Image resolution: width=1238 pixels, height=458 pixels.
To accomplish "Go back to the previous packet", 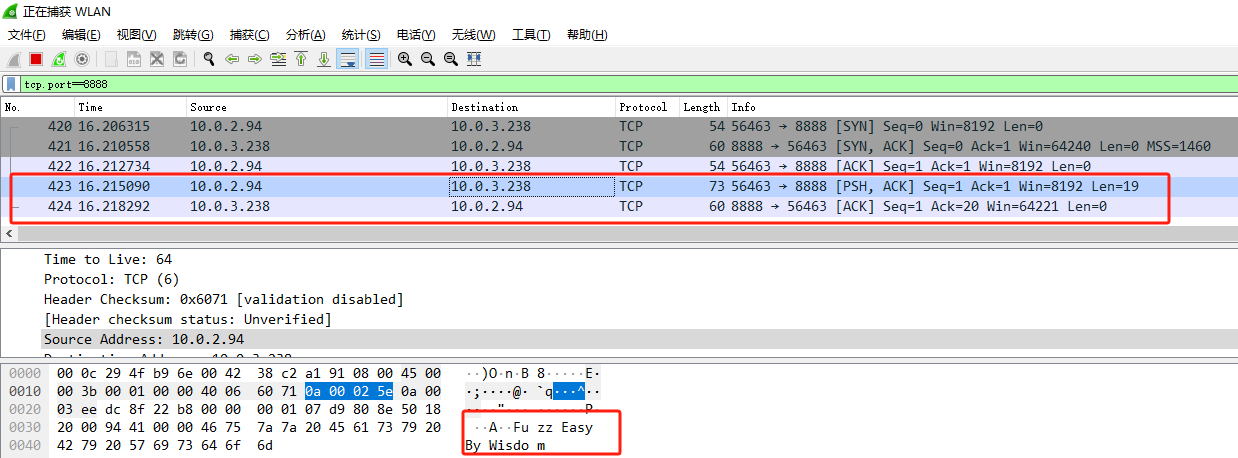I will tap(232, 59).
